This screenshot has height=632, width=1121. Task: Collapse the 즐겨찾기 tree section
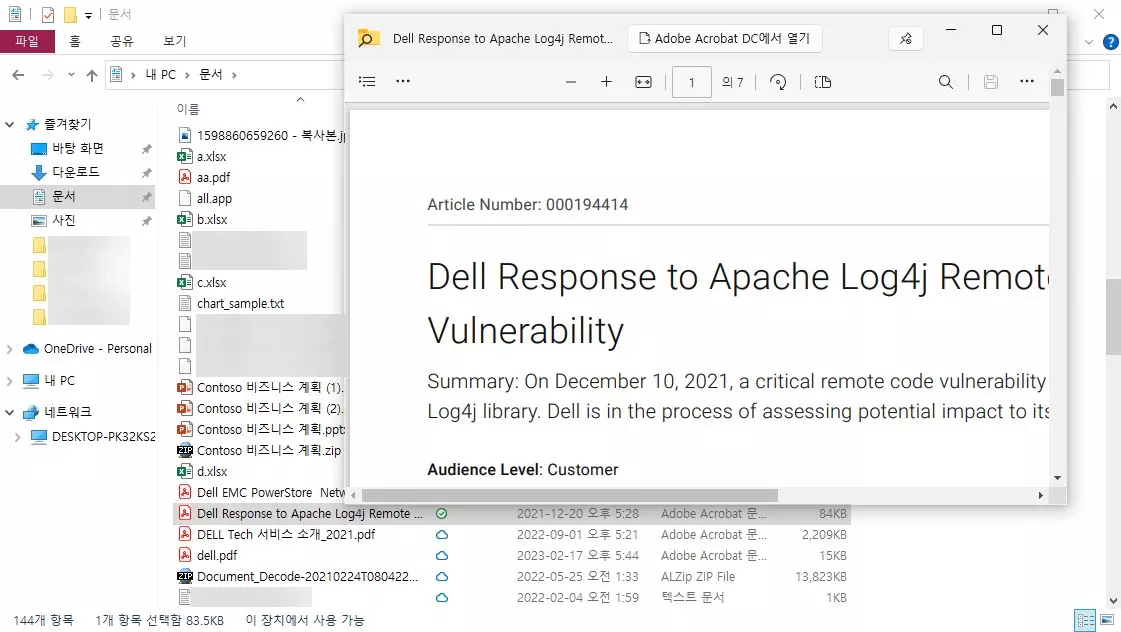click(x=10, y=124)
